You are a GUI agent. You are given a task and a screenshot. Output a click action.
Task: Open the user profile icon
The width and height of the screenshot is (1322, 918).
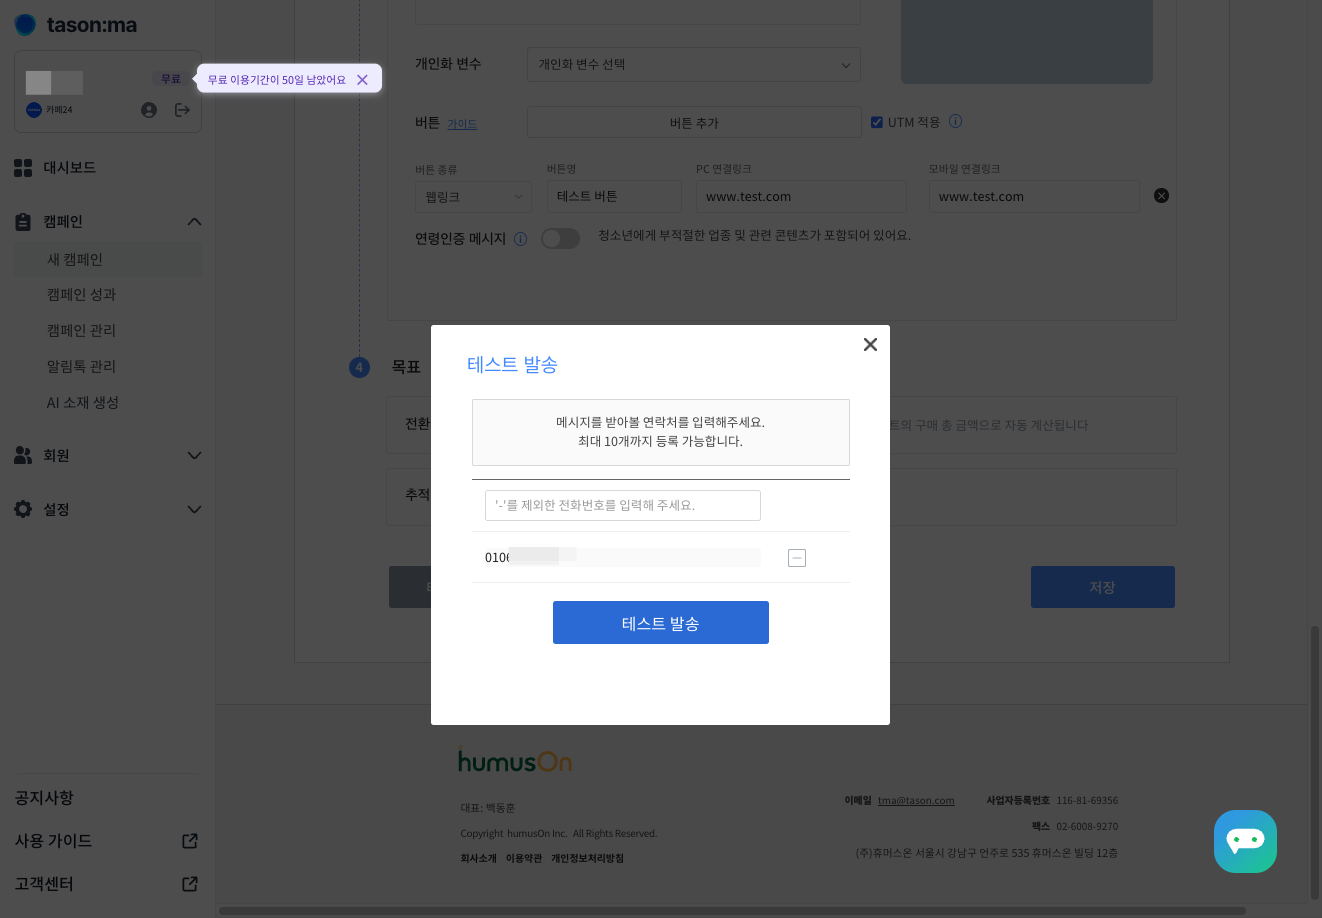(x=149, y=110)
